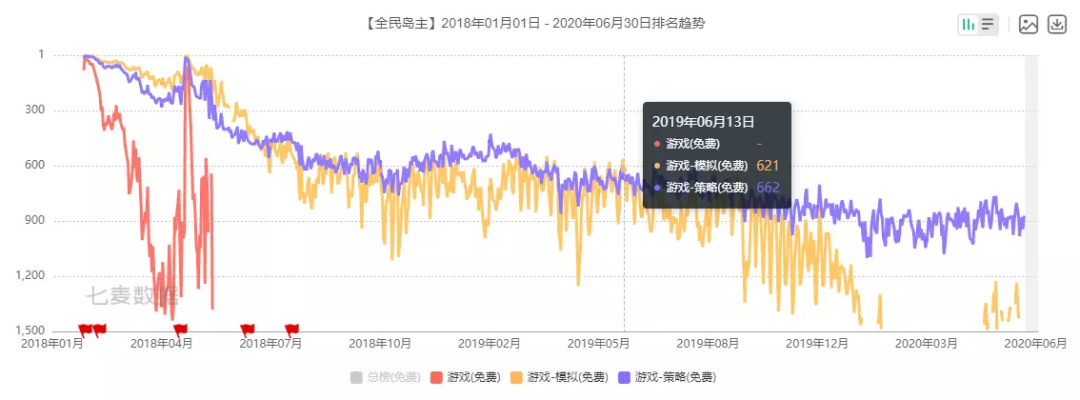The width and height of the screenshot is (1080, 400).
Task: Click the tooltip value 662
Action: pos(767,187)
